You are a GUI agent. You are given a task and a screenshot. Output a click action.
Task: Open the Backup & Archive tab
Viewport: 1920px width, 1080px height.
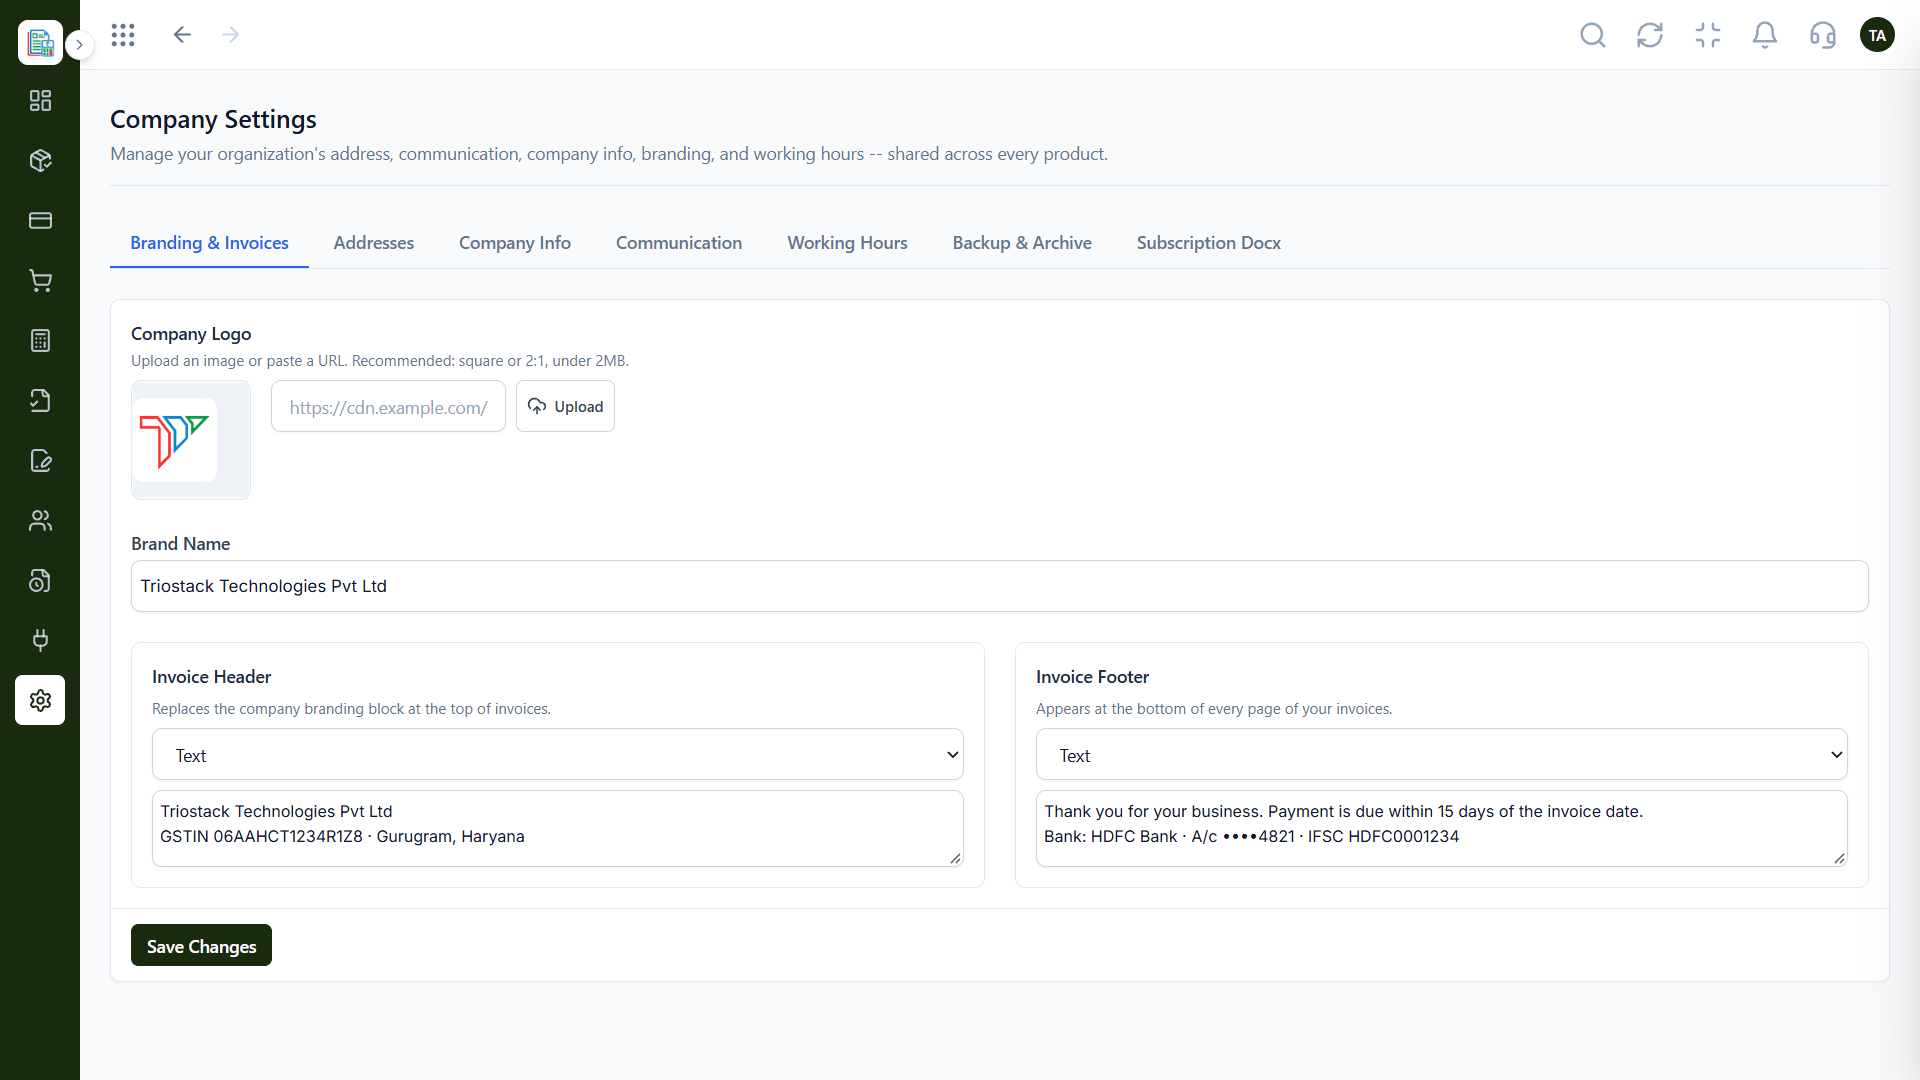[x=1022, y=243]
